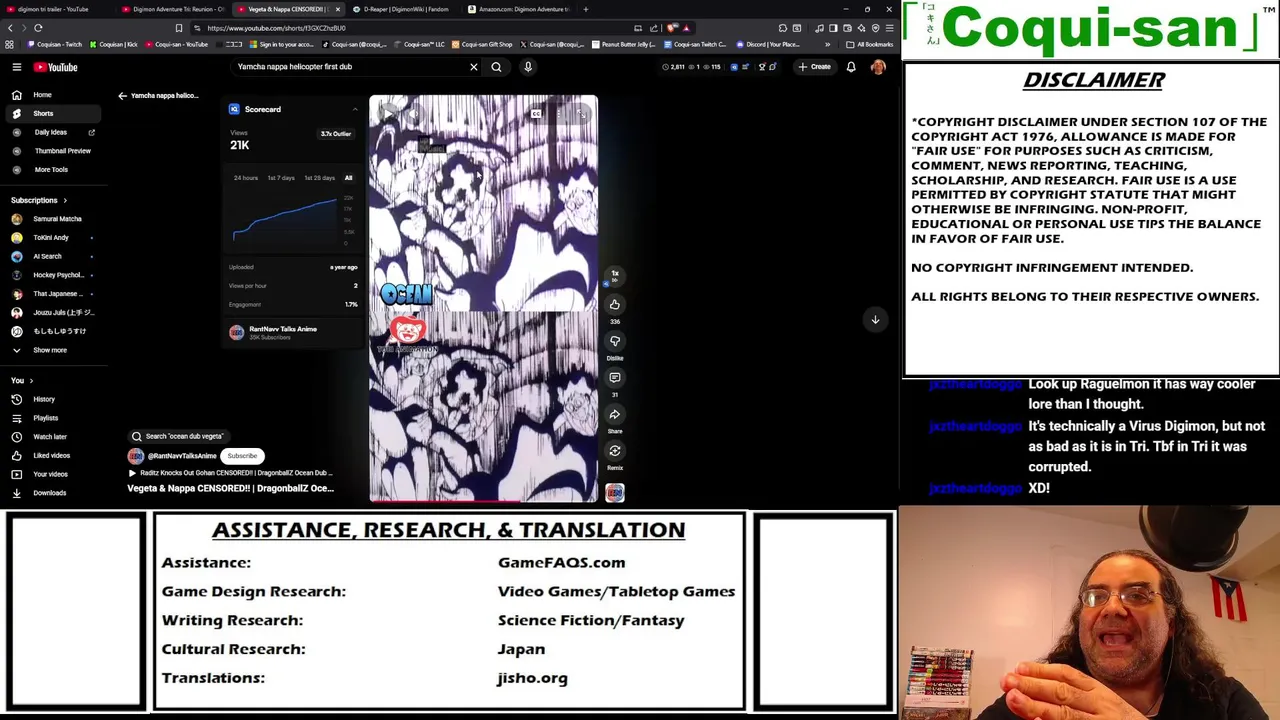Image resolution: width=1280 pixels, height=720 pixels.
Task: Open the Create upload menu
Action: click(x=814, y=67)
